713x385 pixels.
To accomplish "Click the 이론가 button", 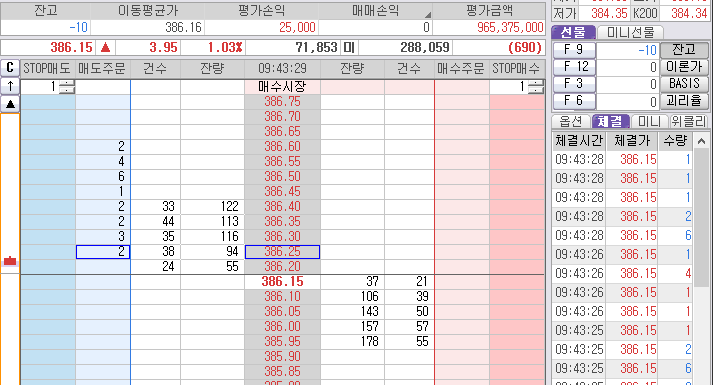I will (684, 67).
